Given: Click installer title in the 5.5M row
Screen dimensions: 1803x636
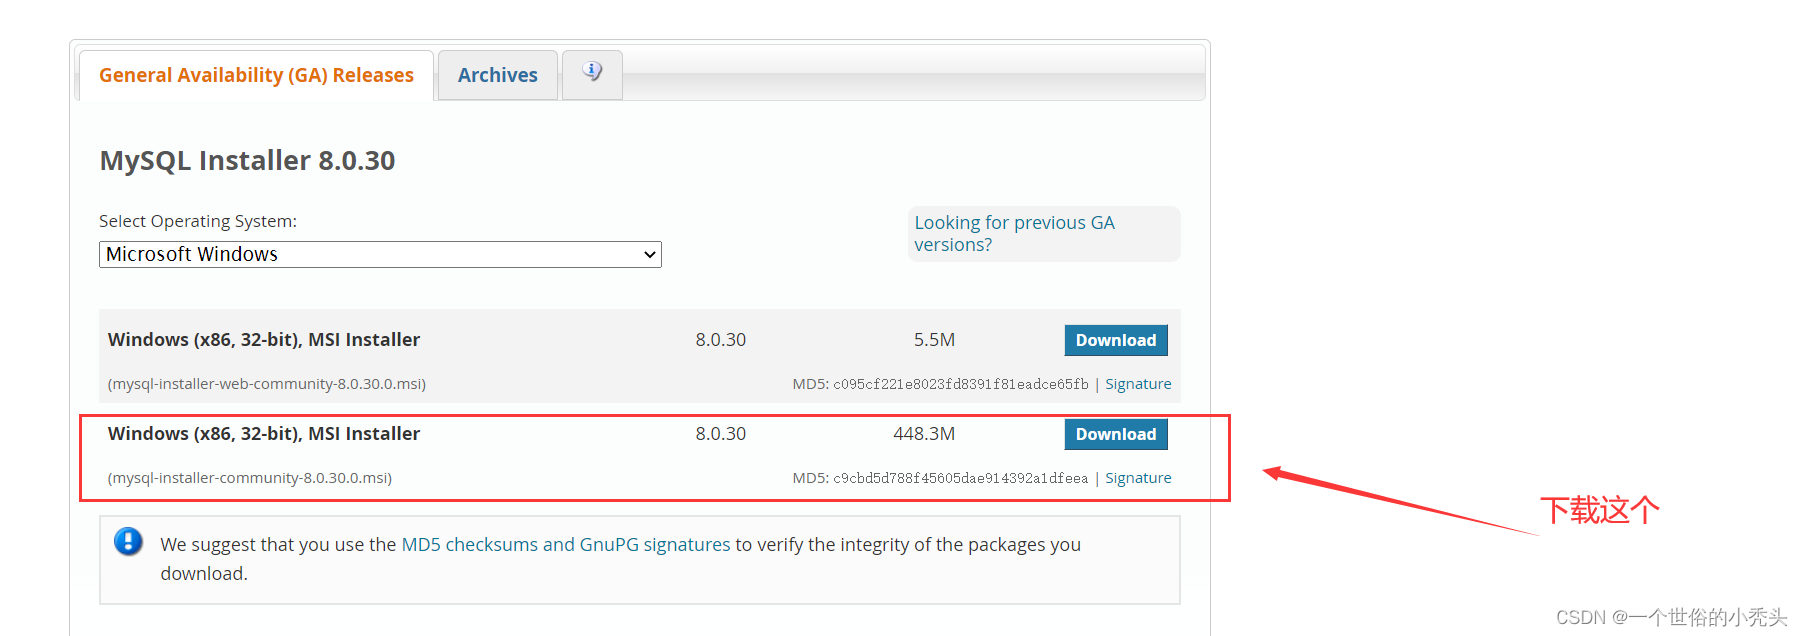Looking at the screenshot, I should [264, 340].
